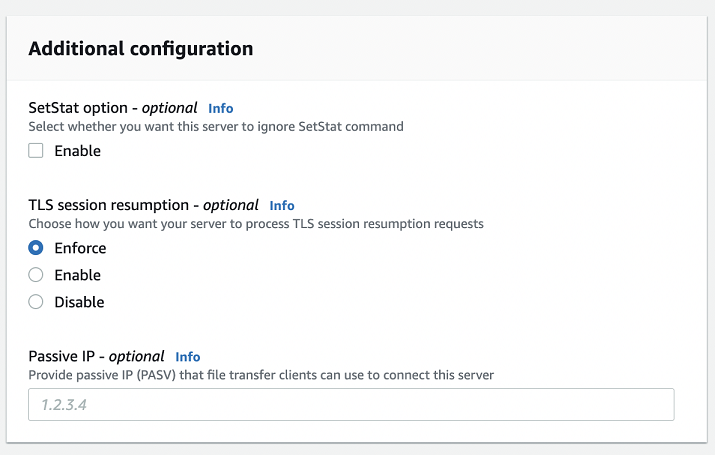Click the Disable option label text
Image resolution: width=715 pixels, height=455 pixels.
79,302
